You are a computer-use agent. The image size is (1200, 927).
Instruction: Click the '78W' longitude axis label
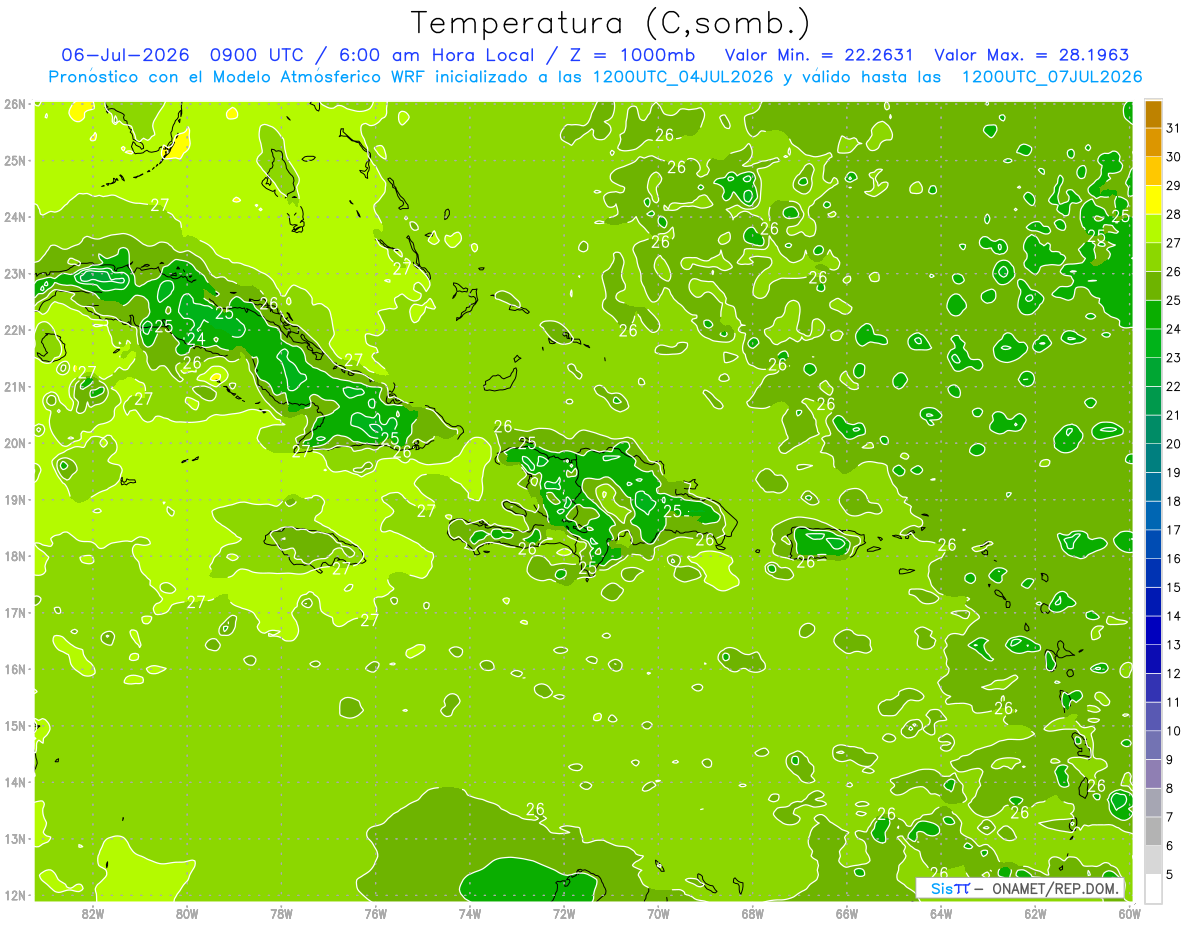click(281, 913)
